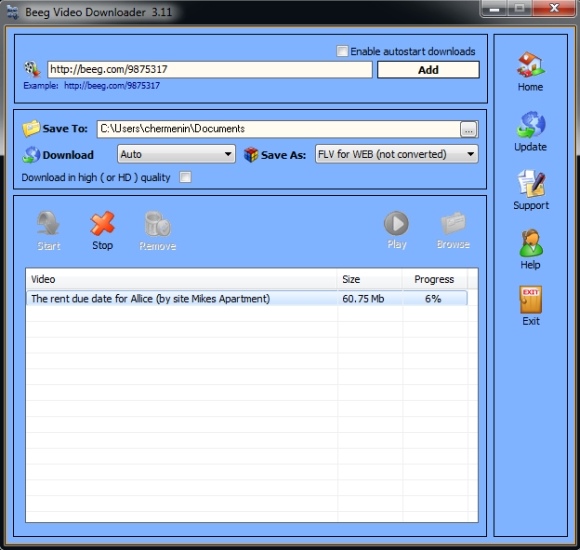This screenshot has width=580, height=550.
Task: Click the film reel icon beside URL field
Action: pos(32,69)
